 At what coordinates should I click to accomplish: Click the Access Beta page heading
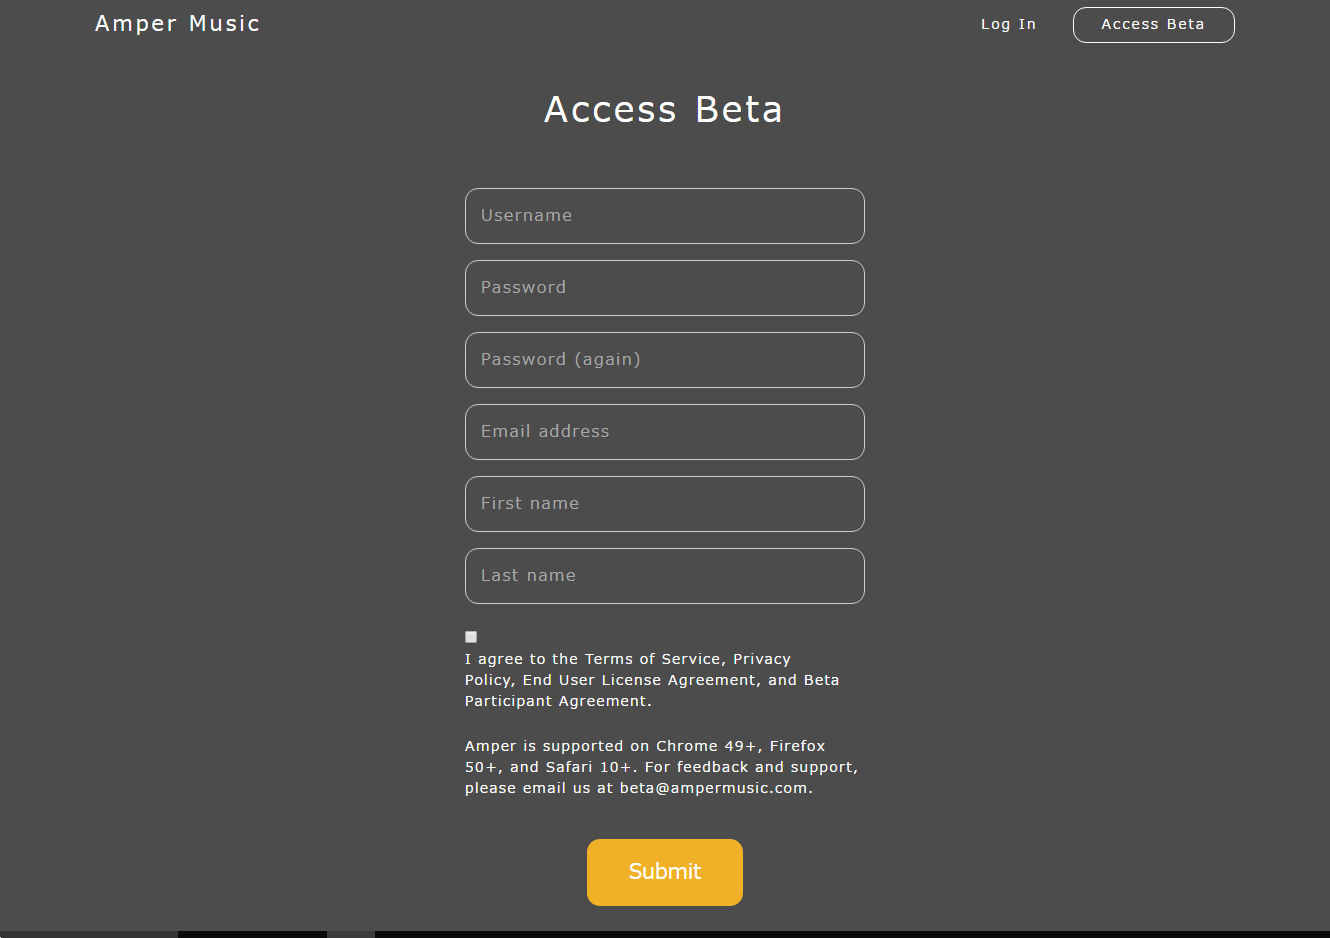pos(663,110)
